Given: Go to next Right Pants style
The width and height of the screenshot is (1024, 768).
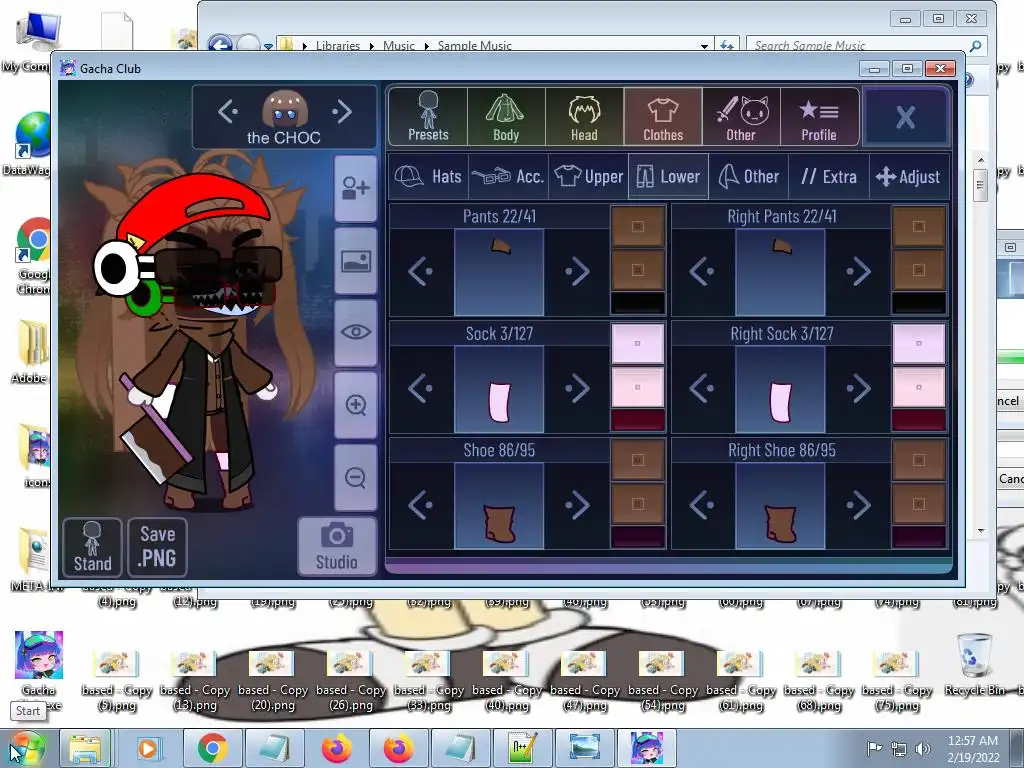Looking at the screenshot, I should coord(858,272).
